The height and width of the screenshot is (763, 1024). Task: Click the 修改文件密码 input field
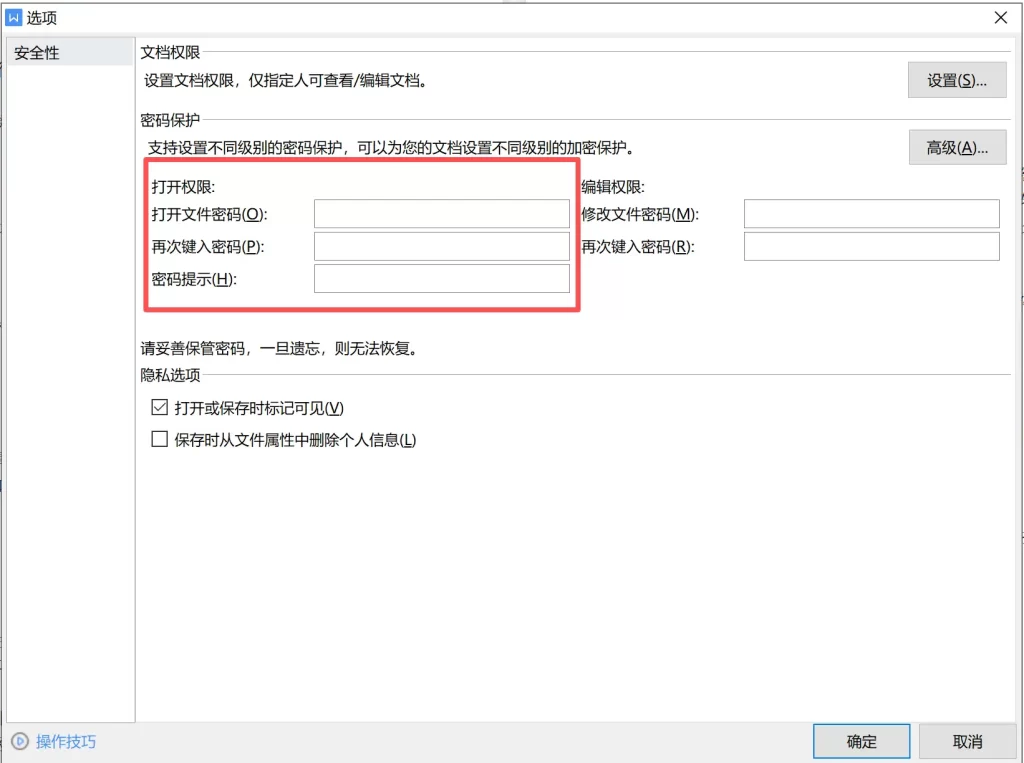coord(871,213)
